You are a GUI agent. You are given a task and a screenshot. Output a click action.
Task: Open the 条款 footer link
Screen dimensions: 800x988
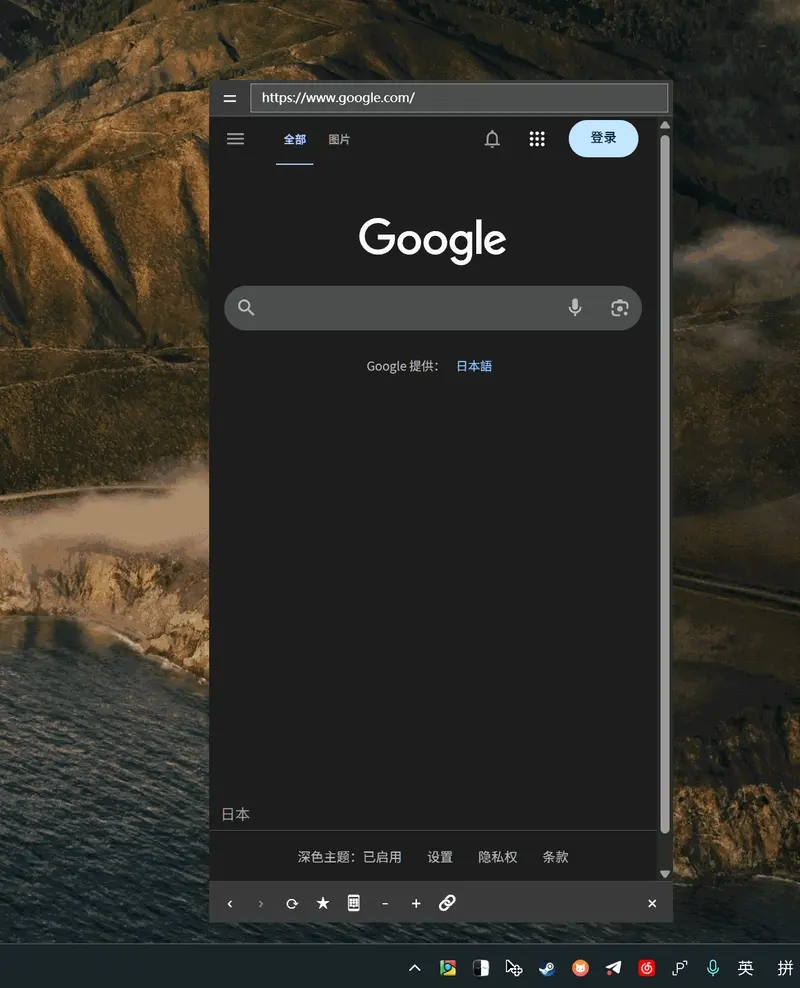click(x=556, y=857)
